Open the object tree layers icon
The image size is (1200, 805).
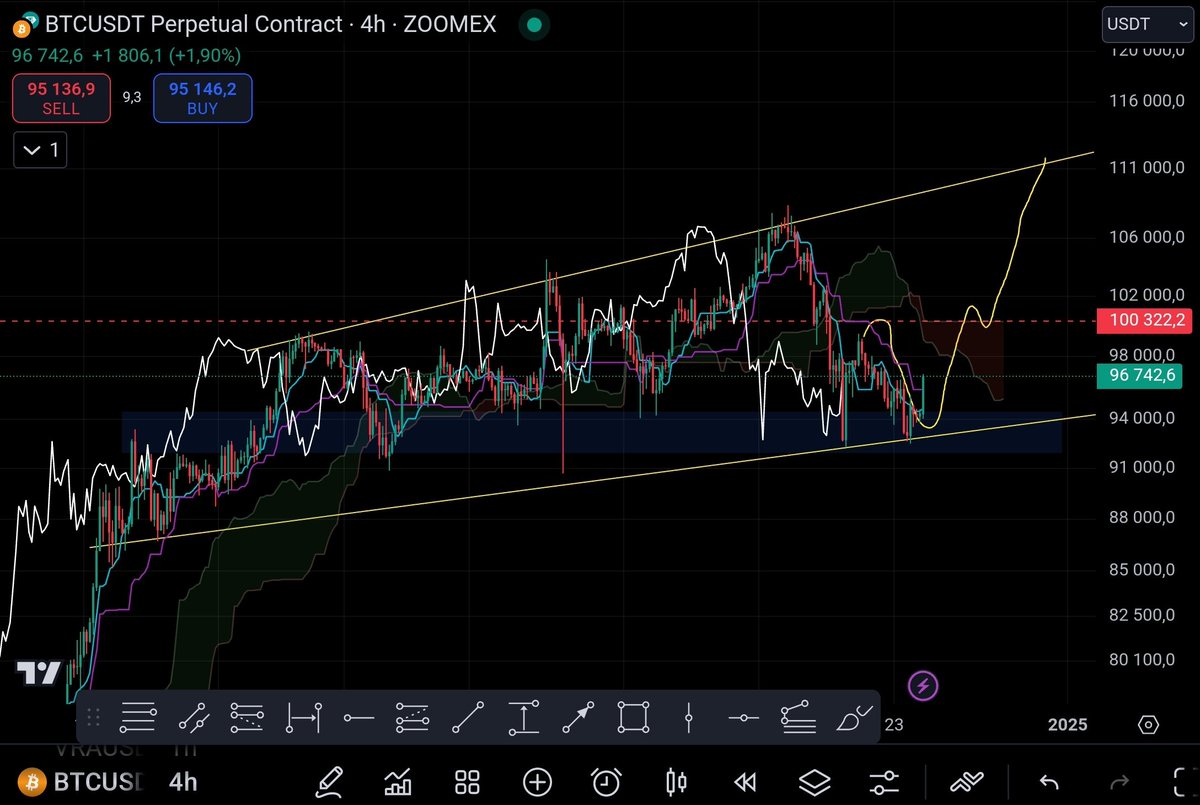point(814,781)
